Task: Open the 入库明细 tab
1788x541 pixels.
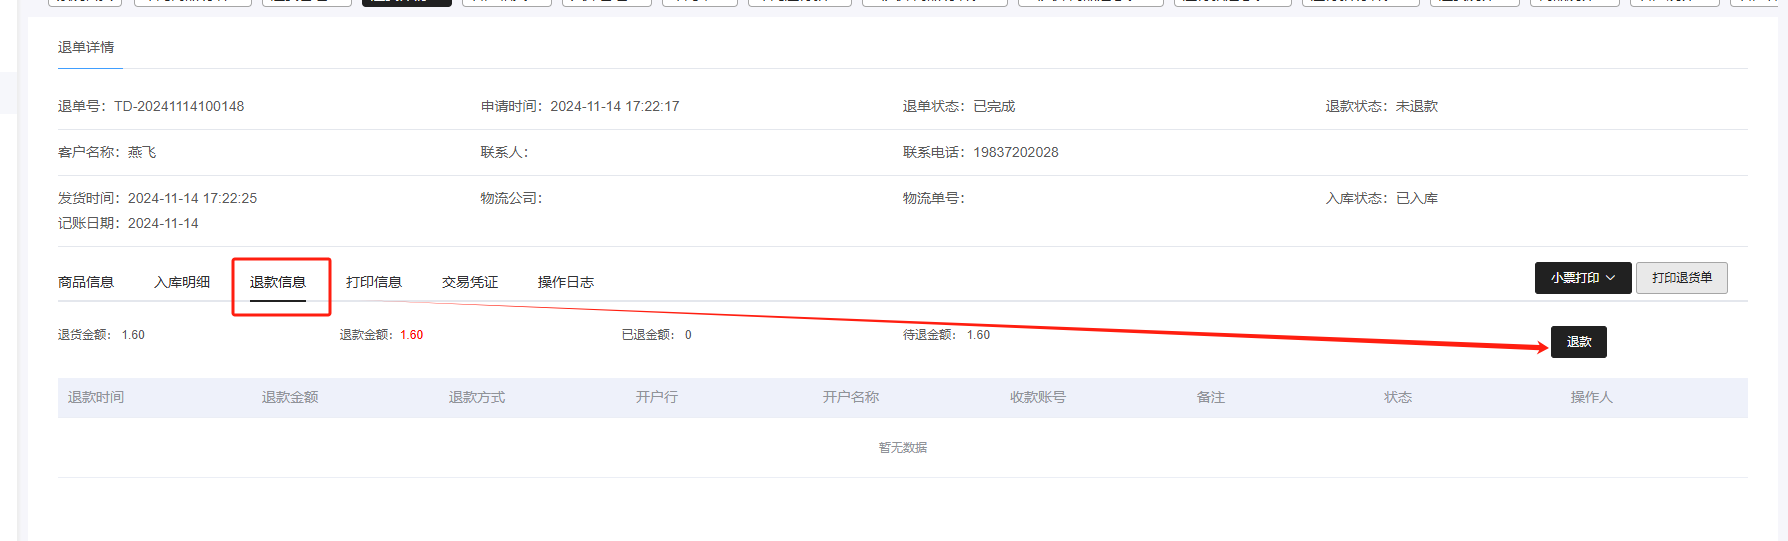Action: pos(182,282)
